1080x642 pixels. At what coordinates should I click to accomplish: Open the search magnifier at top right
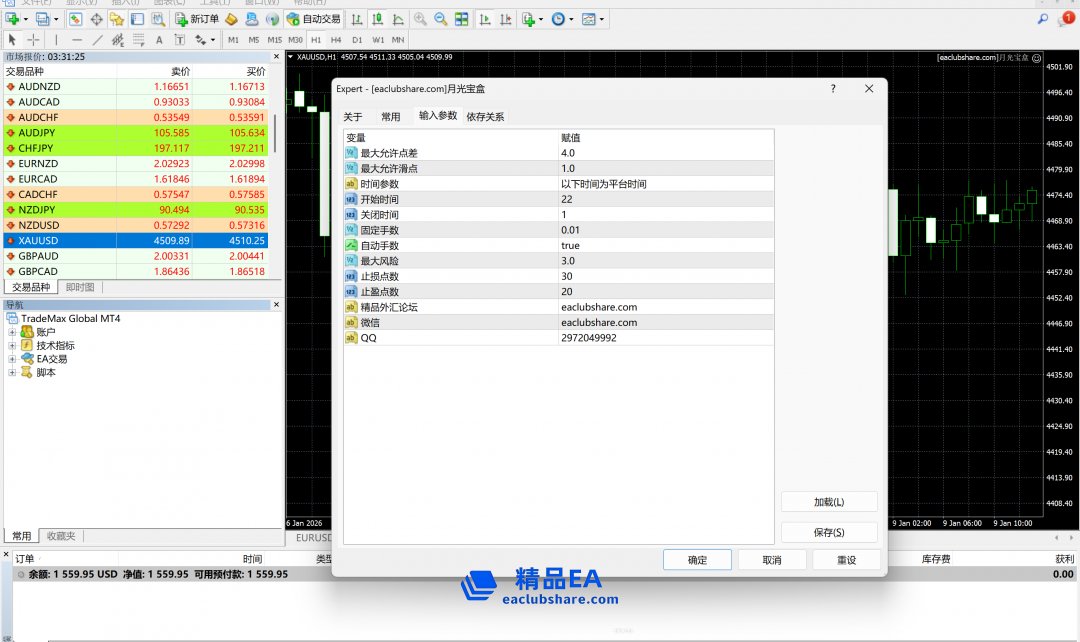click(x=1042, y=19)
